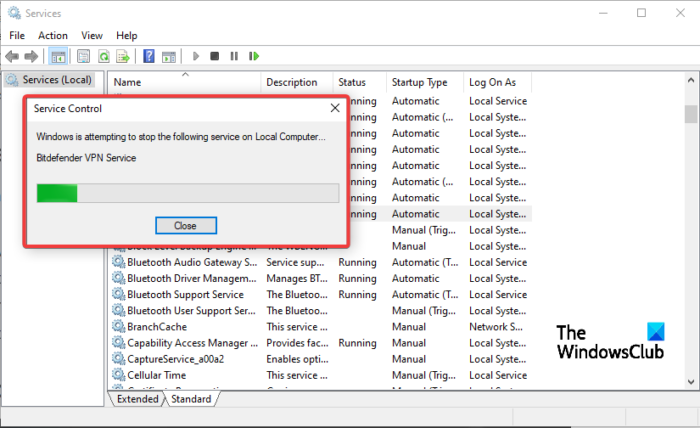
Task: Click the Show/Hide Console Tree toolbar icon
Action: point(58,57)
